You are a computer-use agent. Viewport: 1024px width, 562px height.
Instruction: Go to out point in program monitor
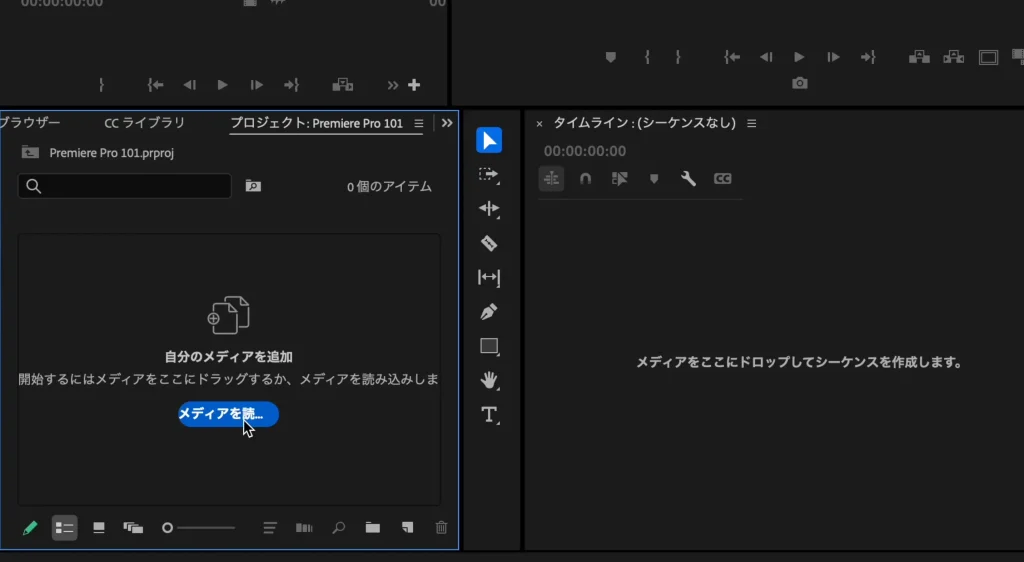[x=868, y=57]
